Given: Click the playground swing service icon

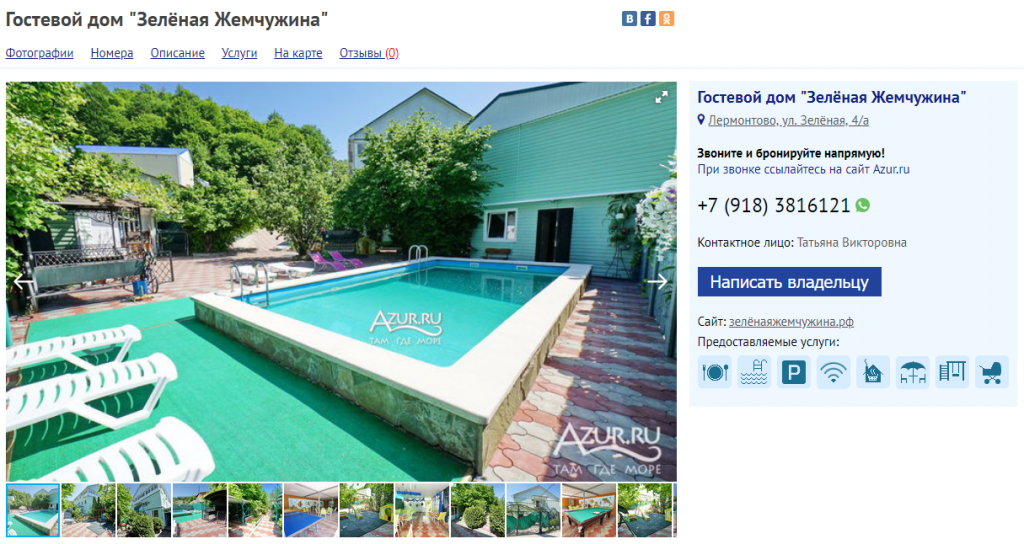Looking at the screenshot, I should (x=952, y=372).
